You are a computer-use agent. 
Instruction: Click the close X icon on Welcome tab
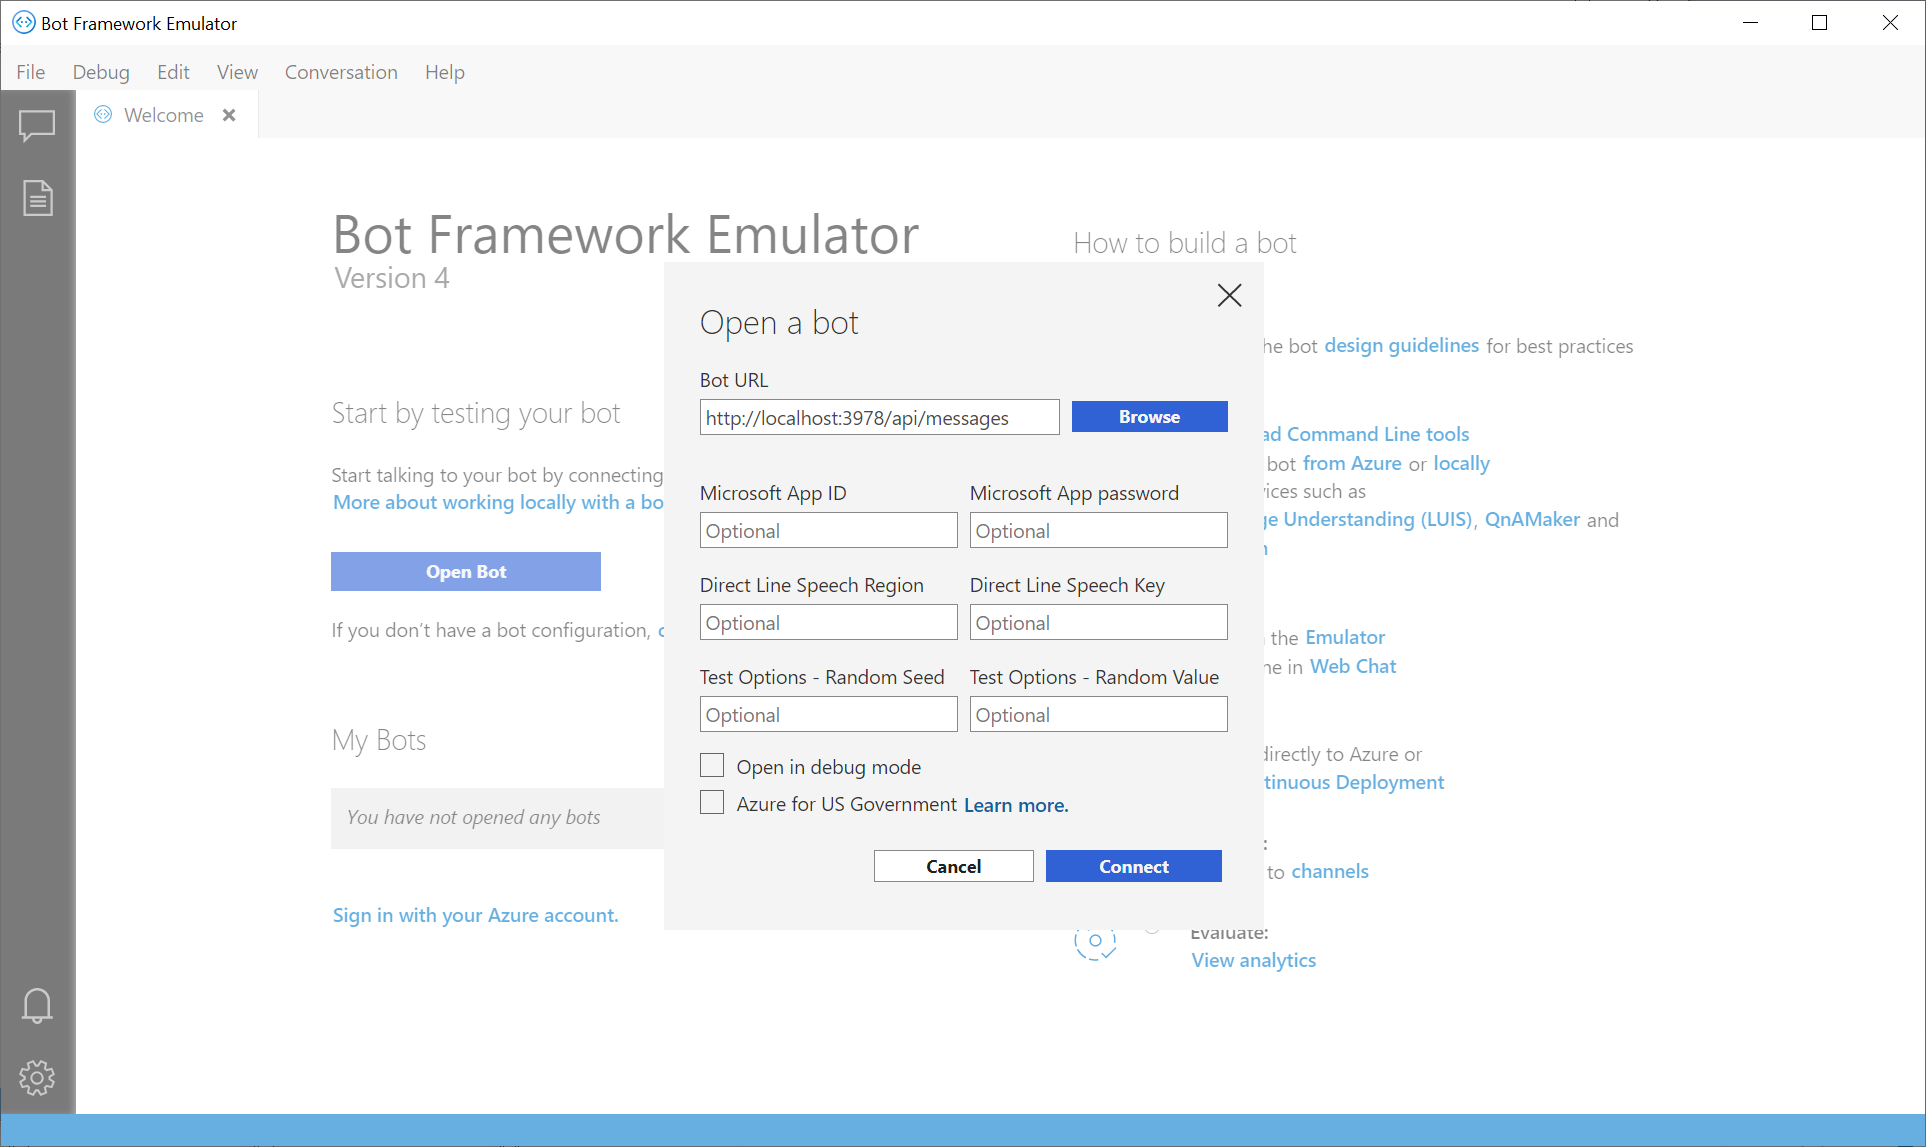click(229, 115)
